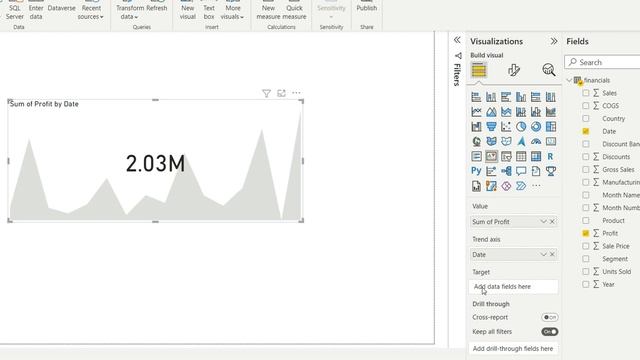Select the Gauge visual
Screen dimensions: 640x360
point(536,142)
